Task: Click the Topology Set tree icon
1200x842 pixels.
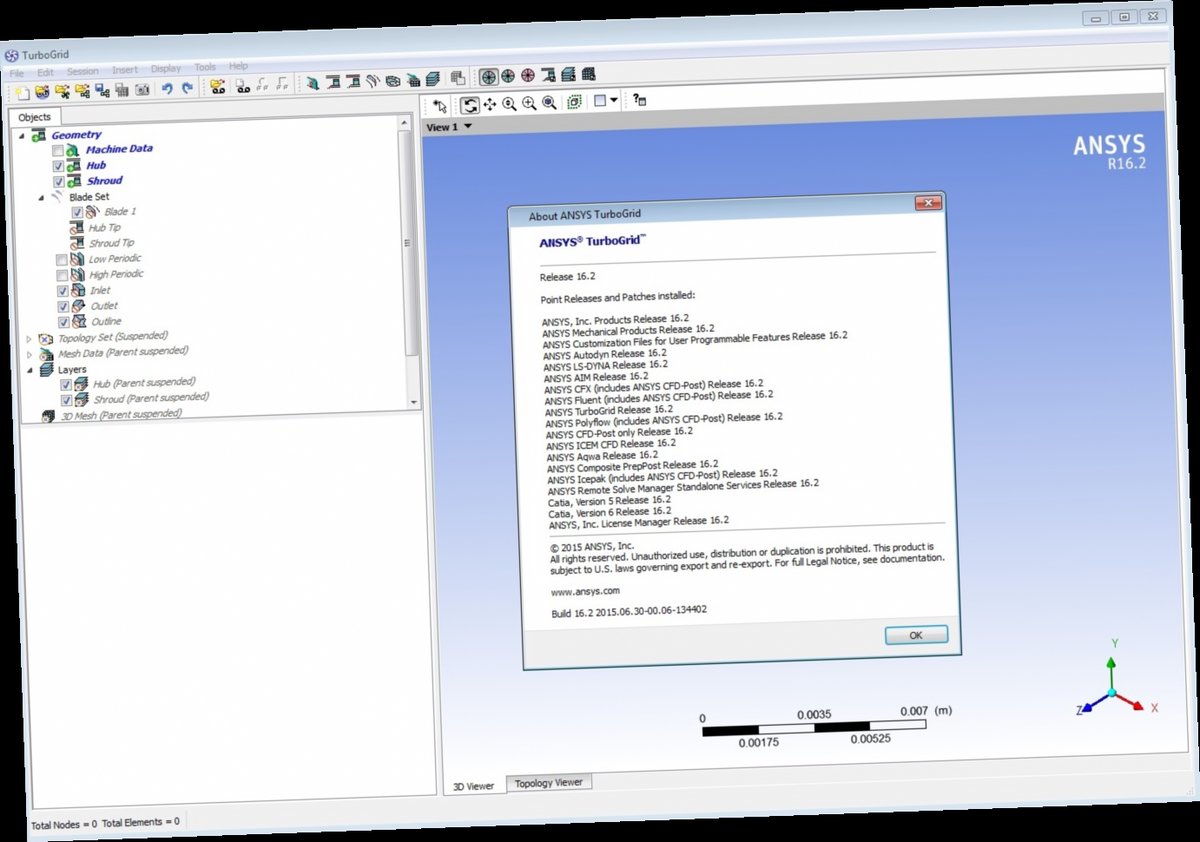Action: tap(46, 340)
